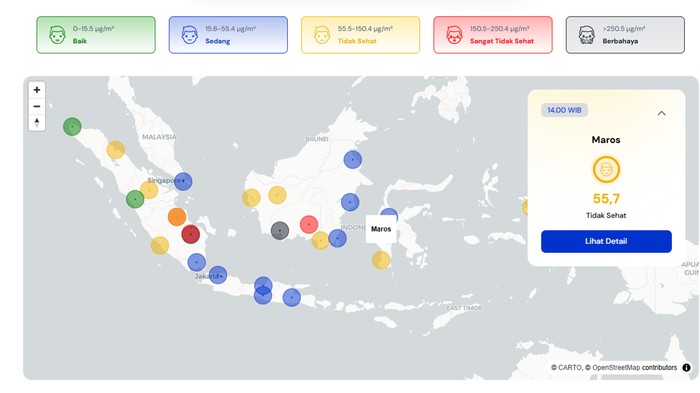The height and width of the screenshot is (393, 700).
Task: Select the red Sangat Tidak Sehat legend card
Action: 492,35
